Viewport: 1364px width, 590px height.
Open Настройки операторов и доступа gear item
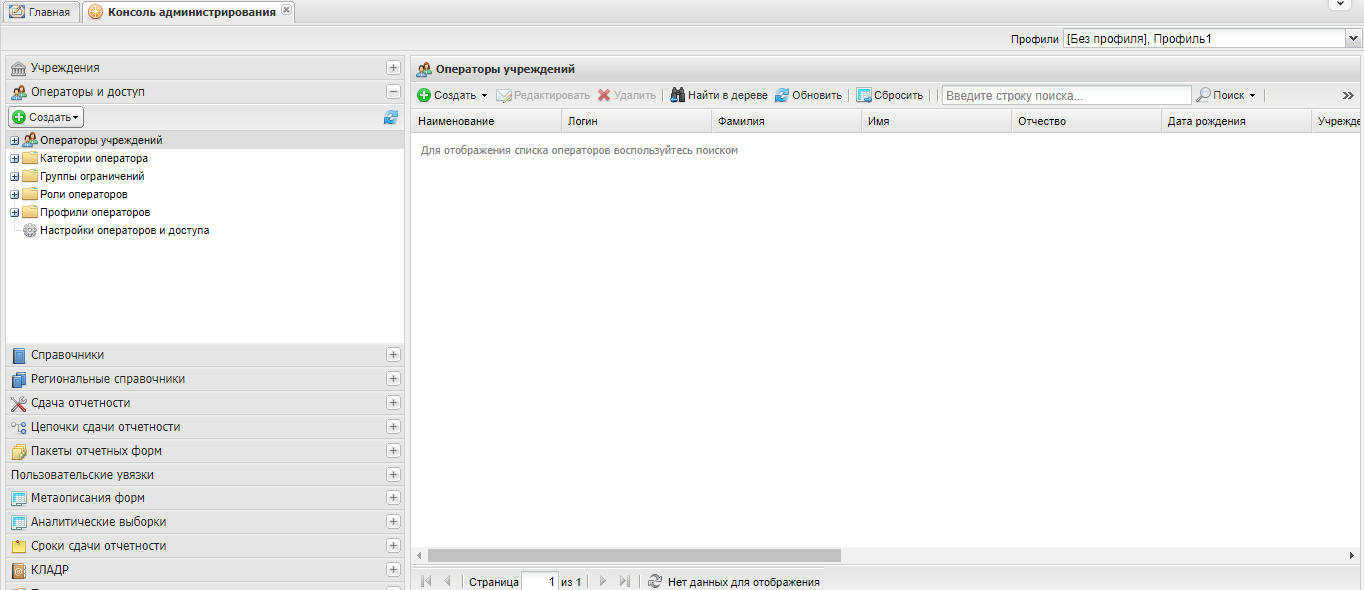pos(124,230)
